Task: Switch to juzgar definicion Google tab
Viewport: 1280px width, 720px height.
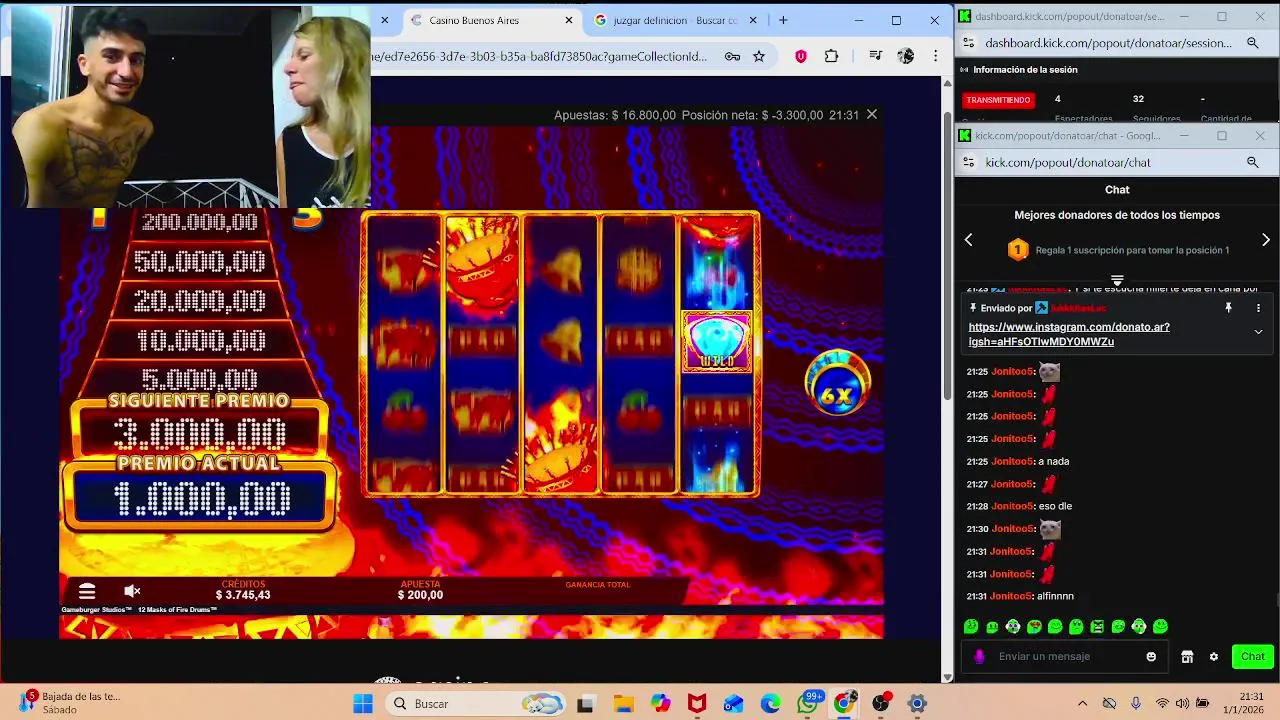Action: pos(676,20)
